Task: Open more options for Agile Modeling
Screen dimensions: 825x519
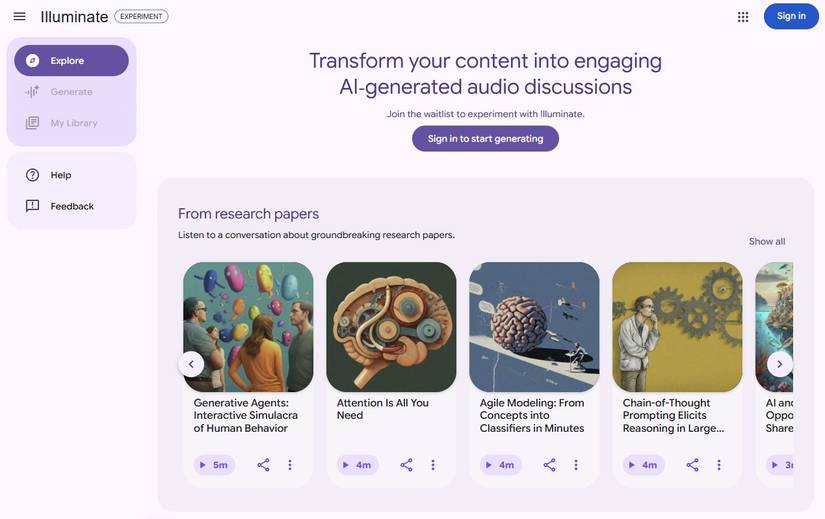Action: click(576, 465)
